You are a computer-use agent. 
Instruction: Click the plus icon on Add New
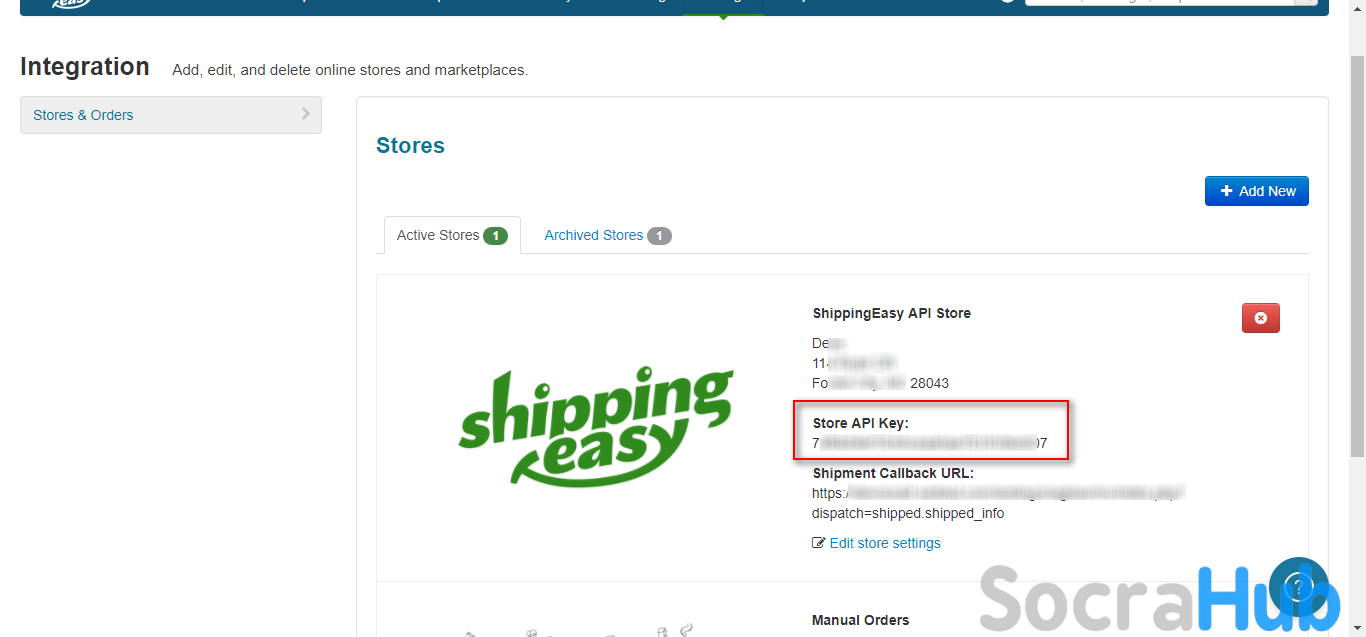click(1226, 191)
